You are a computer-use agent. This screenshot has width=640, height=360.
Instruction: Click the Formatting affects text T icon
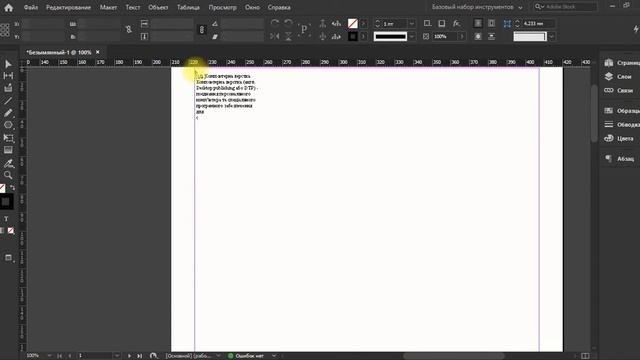tap(6, 219)
